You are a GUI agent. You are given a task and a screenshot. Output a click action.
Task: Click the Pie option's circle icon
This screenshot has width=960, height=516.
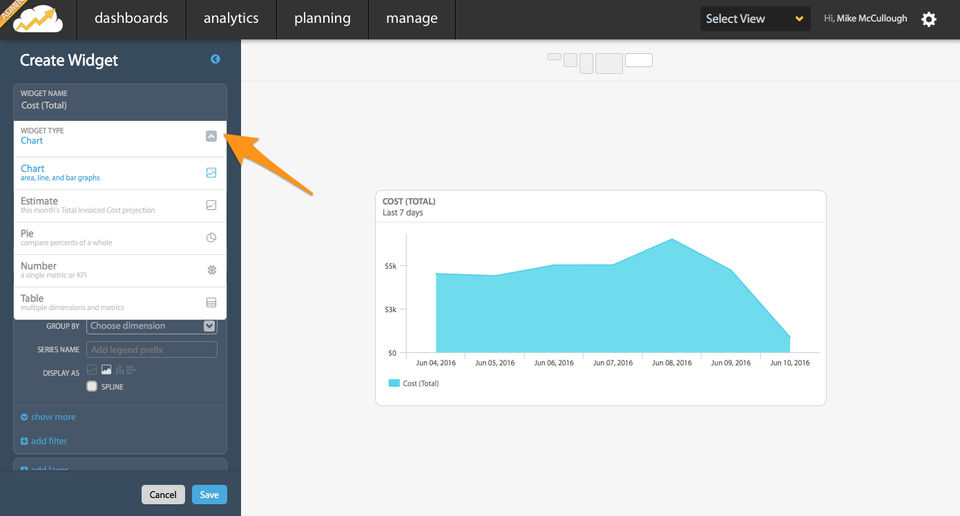coord(211,237)
